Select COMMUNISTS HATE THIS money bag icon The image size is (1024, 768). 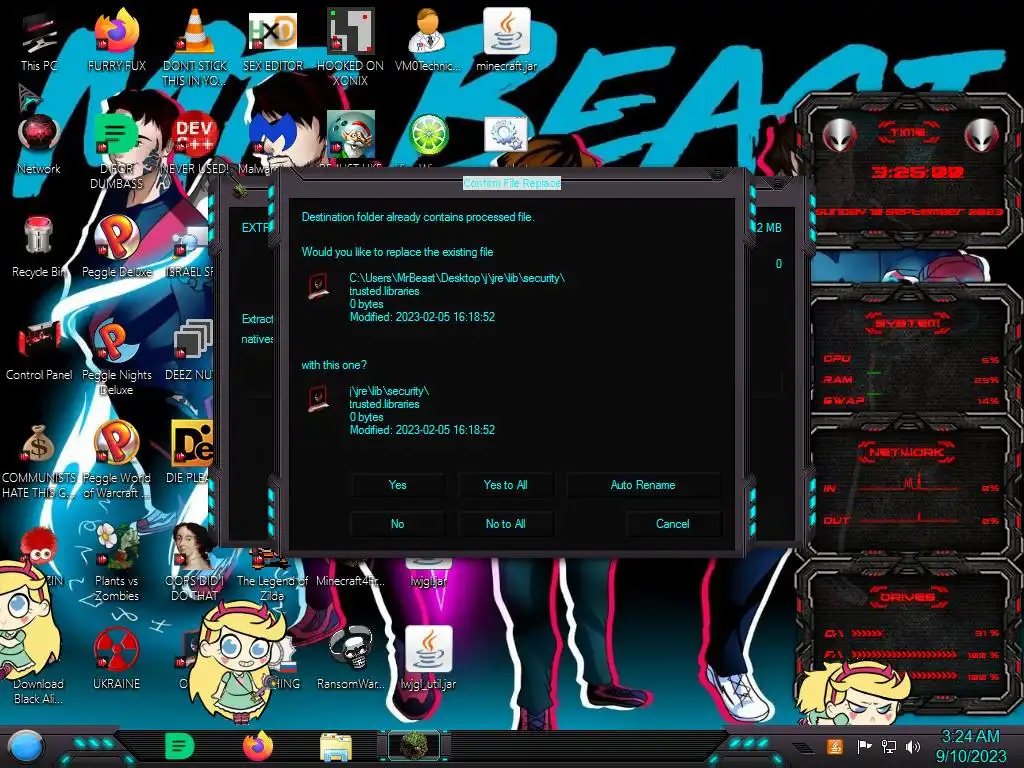pos(39,460)
